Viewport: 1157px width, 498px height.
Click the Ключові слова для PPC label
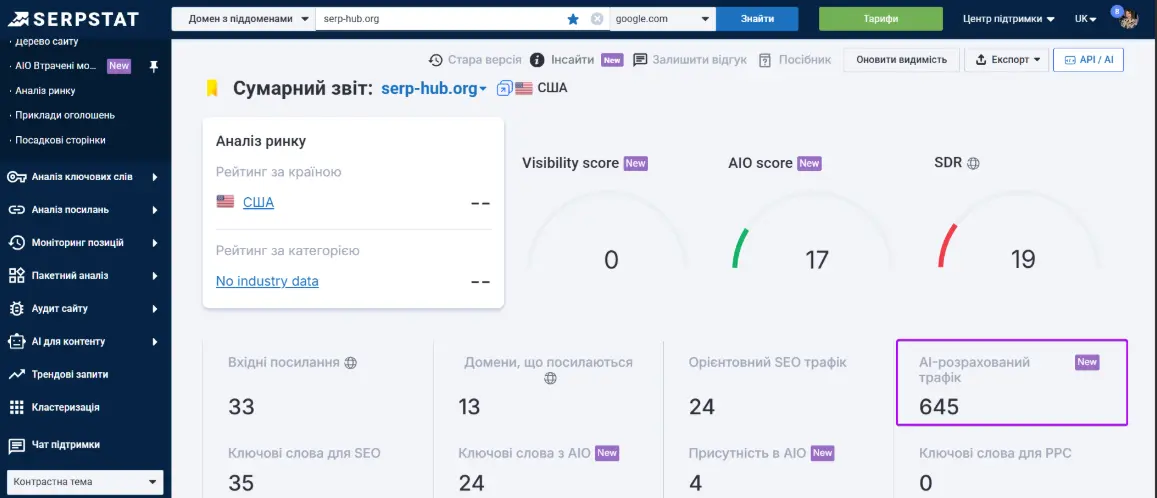click(x=995, y=453)
